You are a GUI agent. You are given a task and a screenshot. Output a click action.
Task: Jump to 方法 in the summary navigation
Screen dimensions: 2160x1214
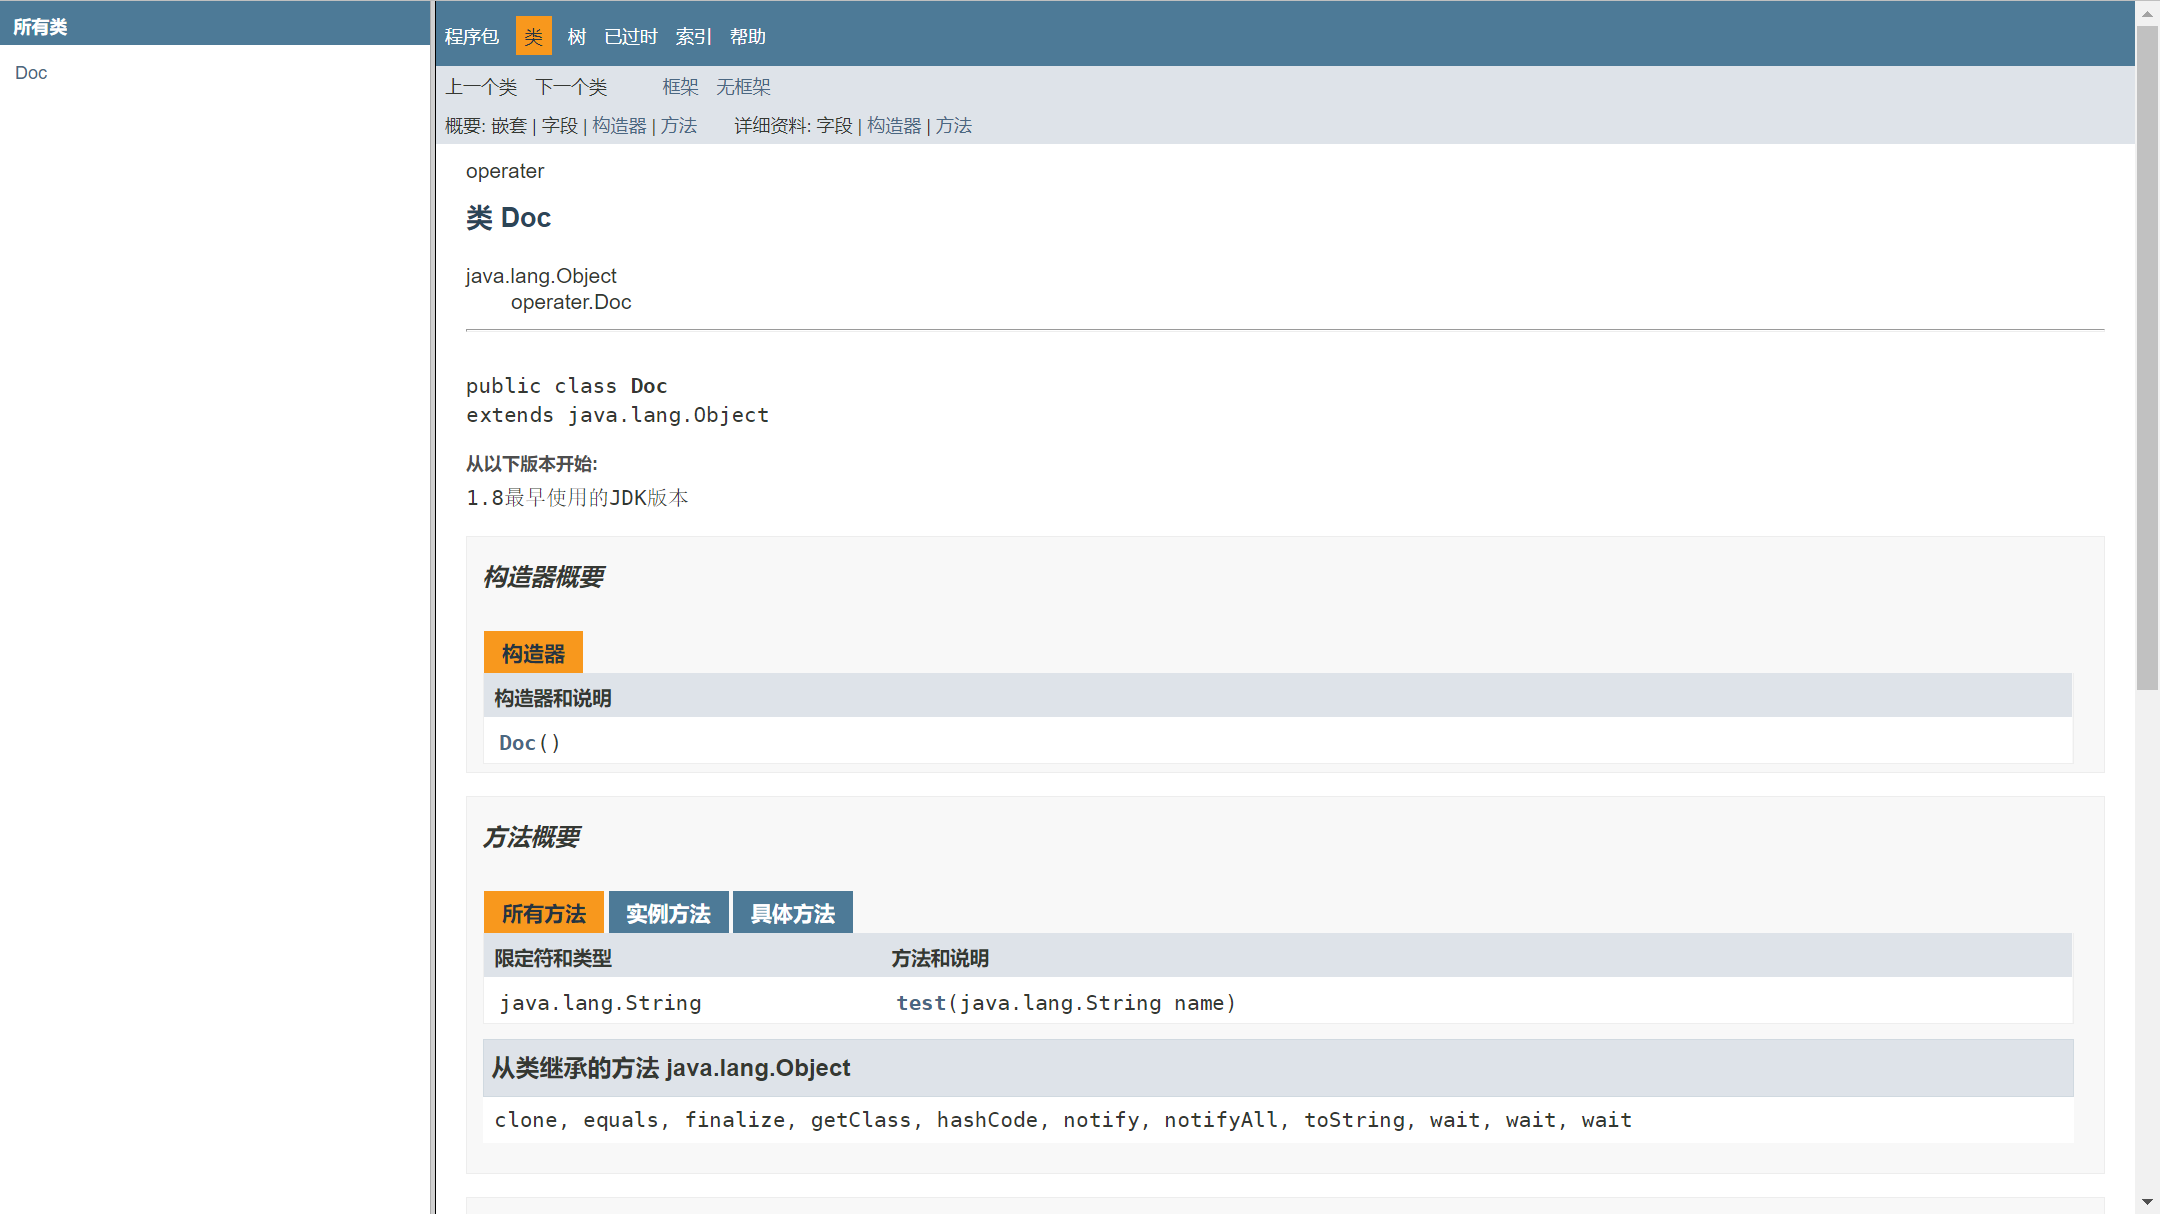pos(679,126)
